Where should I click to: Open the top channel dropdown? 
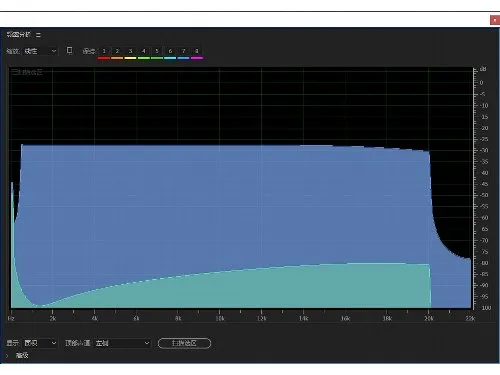(x=122, y=343)
